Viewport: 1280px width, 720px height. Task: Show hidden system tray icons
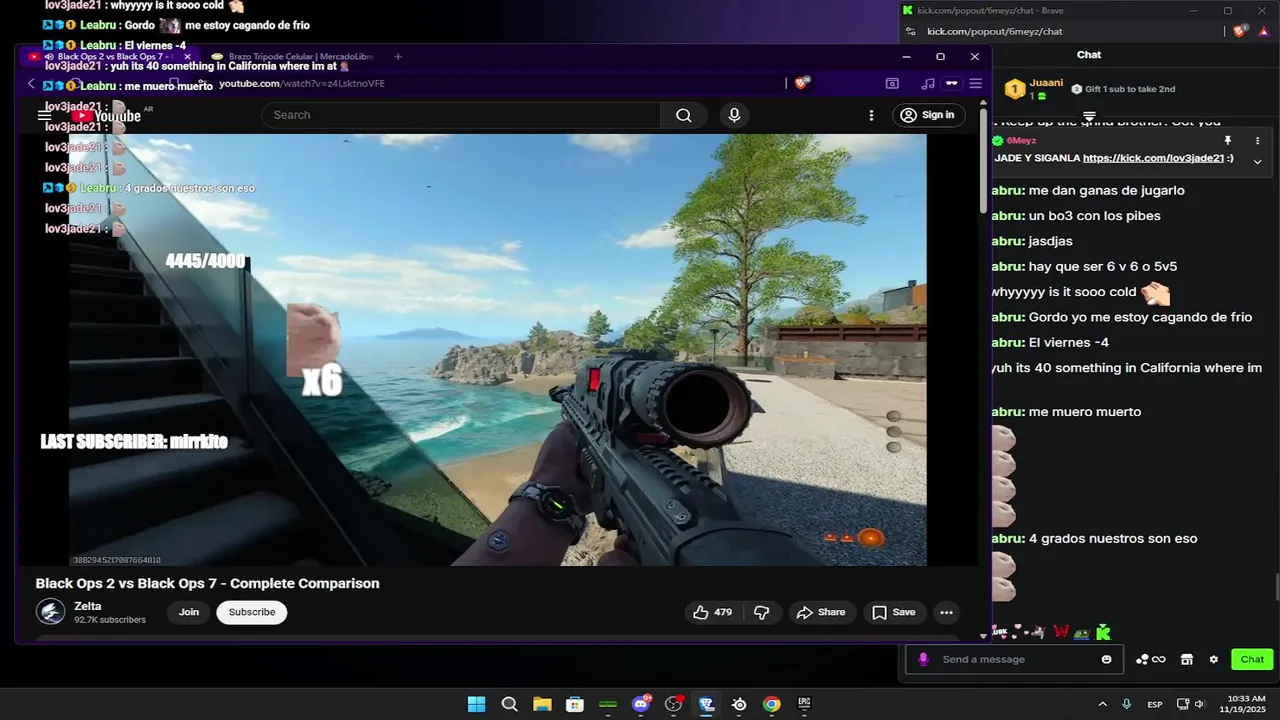(x=1103, y=704)
